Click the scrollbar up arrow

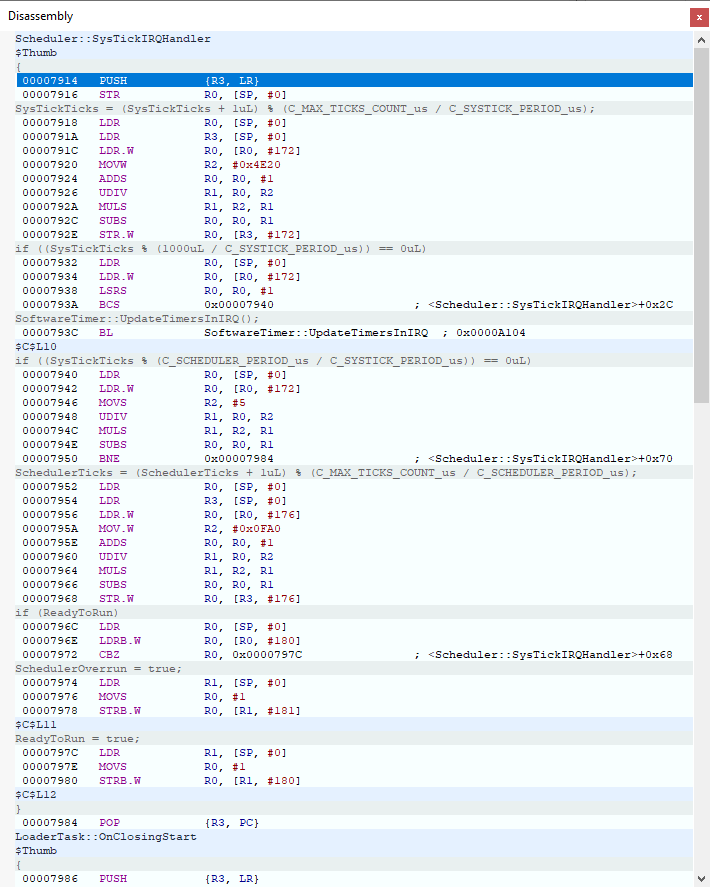[x=701, y=40]
